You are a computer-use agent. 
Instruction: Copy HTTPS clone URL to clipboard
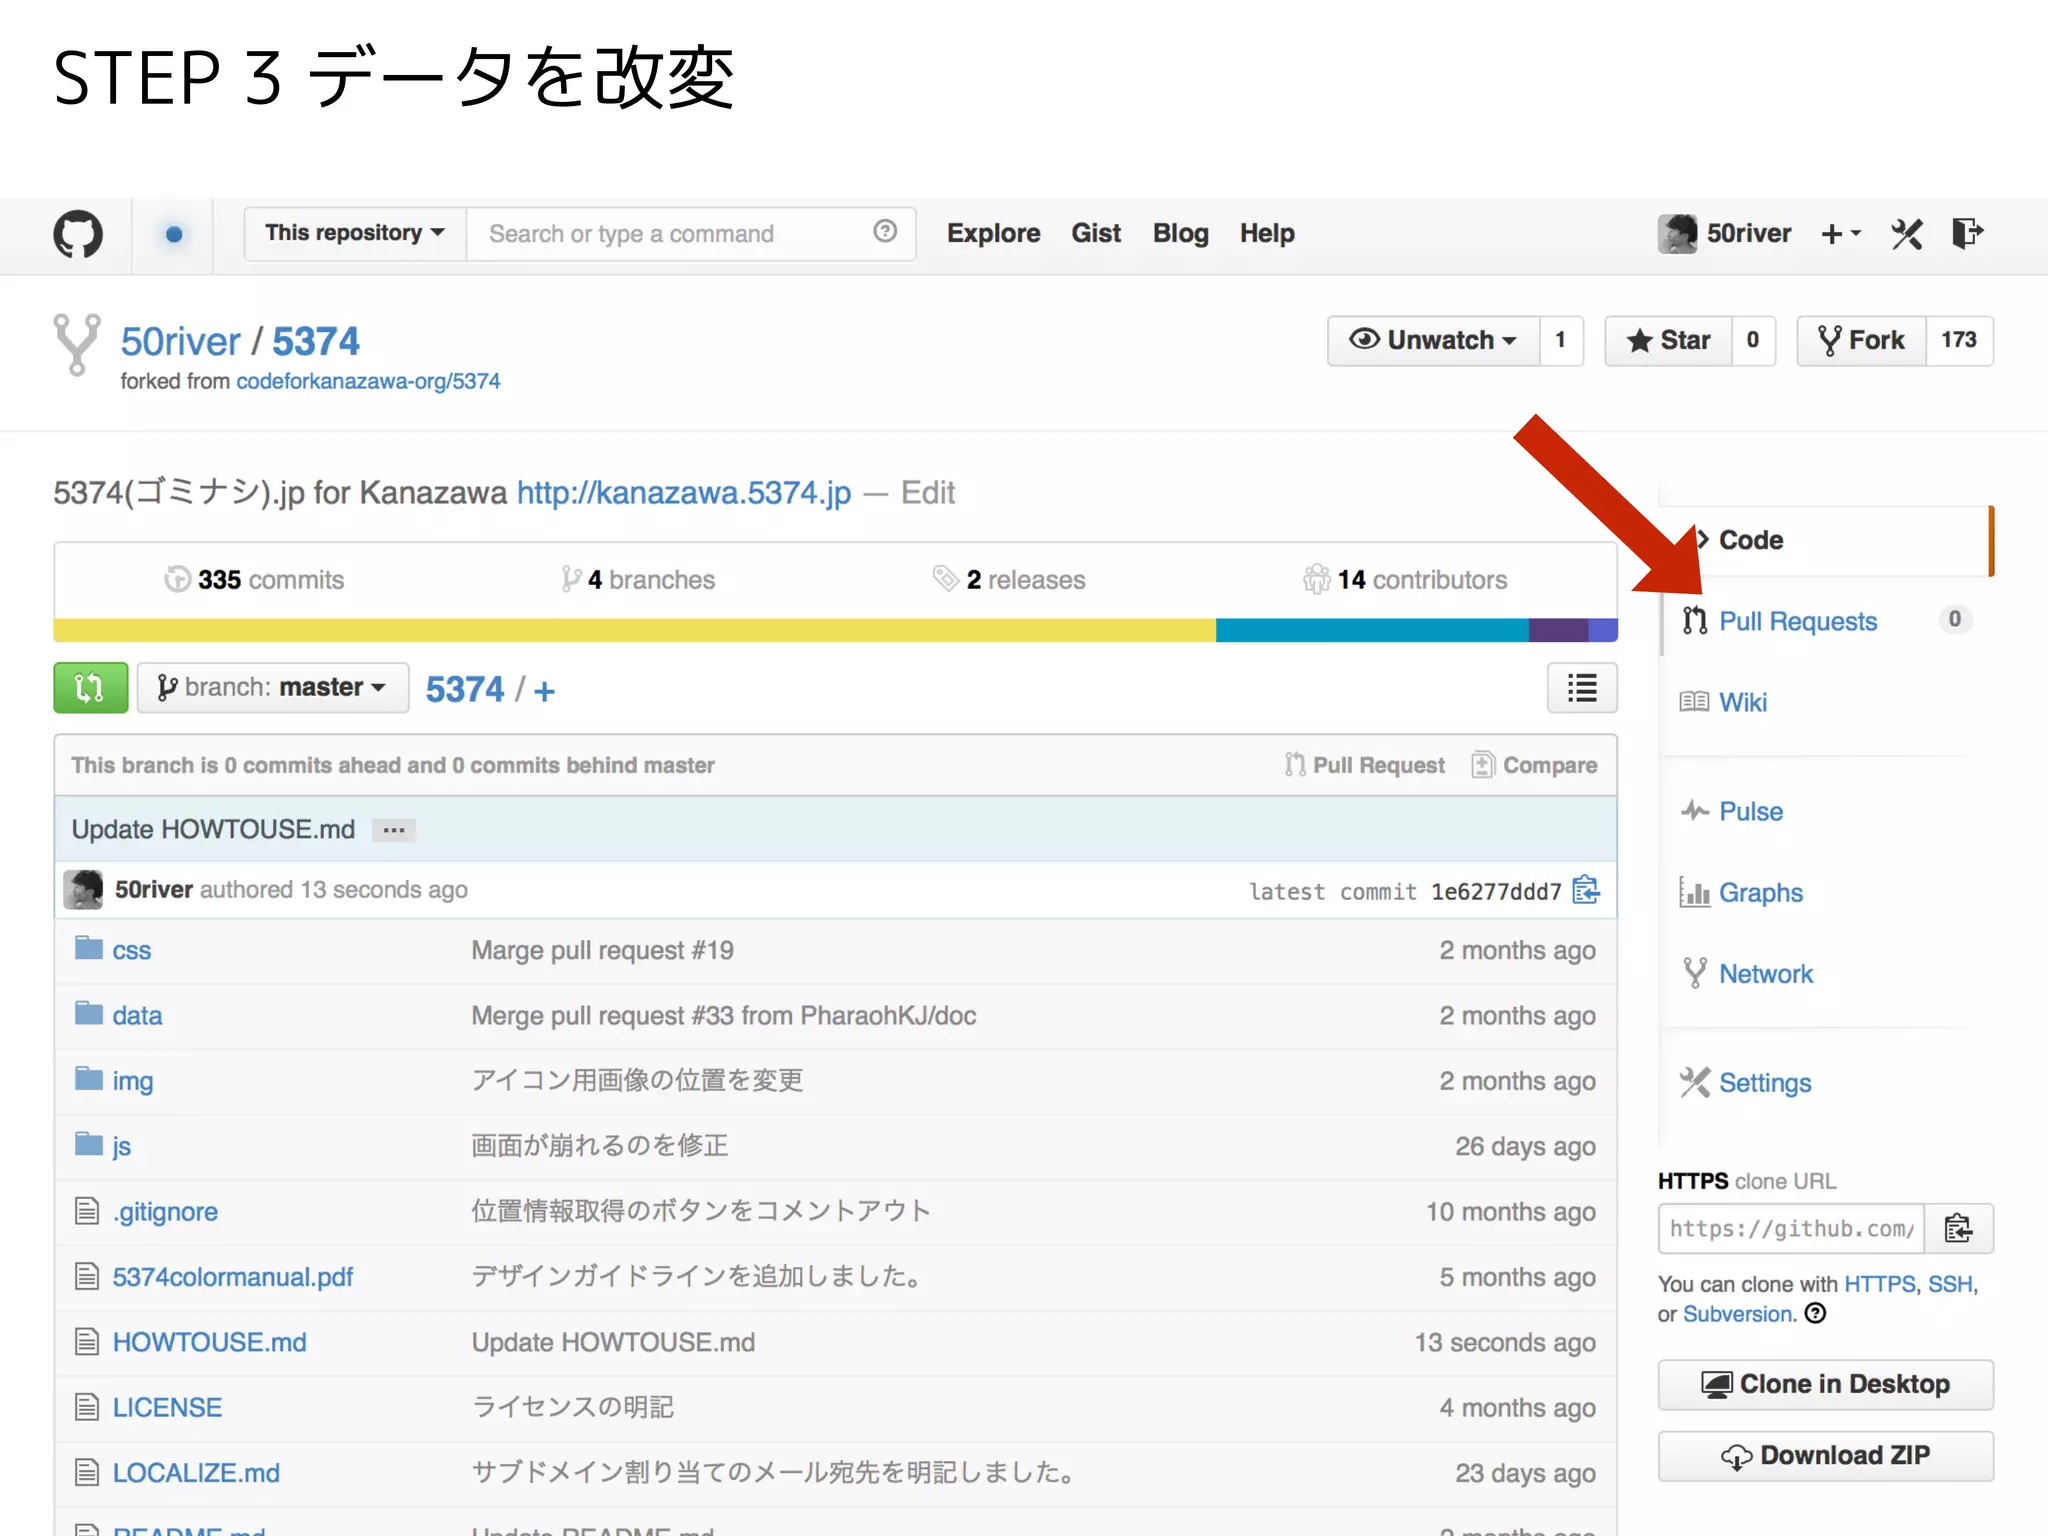pyautogui.click(x=1958, y=1228)
